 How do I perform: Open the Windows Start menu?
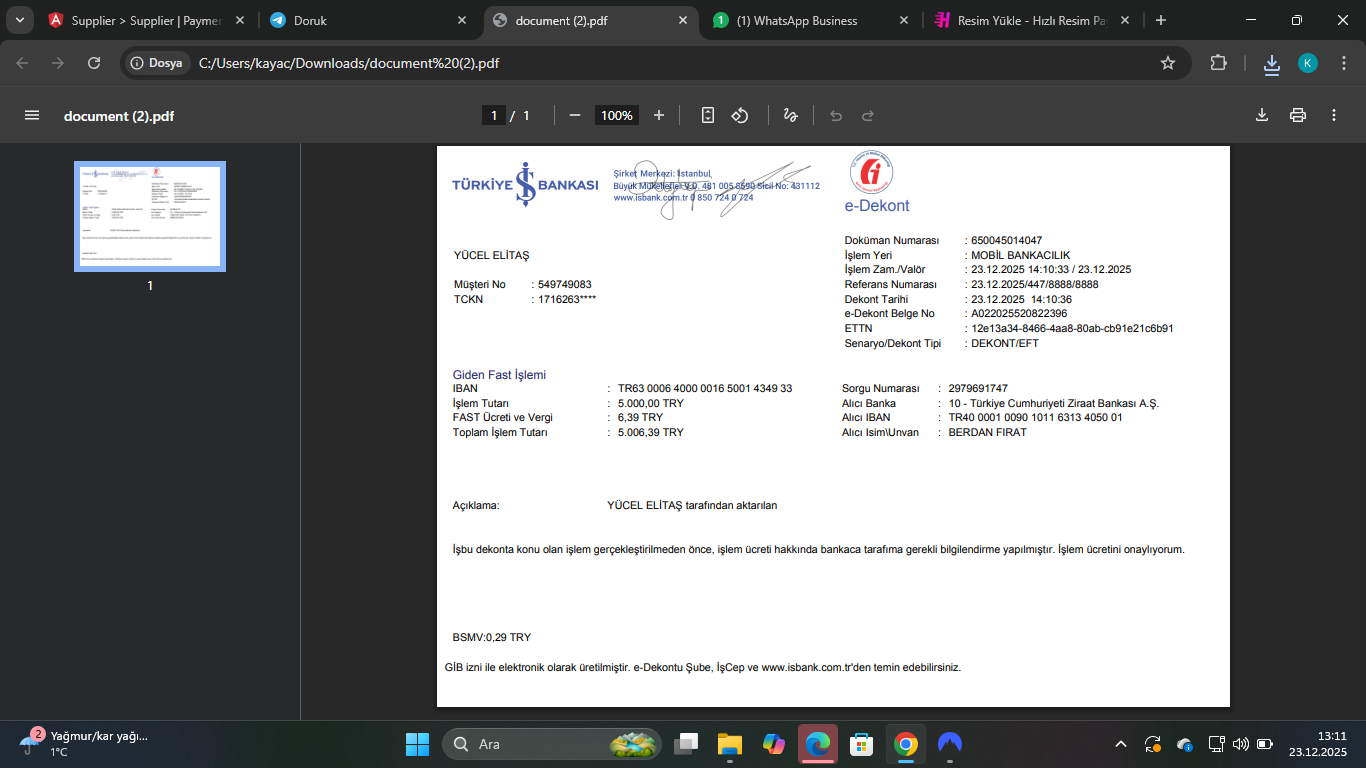pyautogui.click(x=417, y=744)
